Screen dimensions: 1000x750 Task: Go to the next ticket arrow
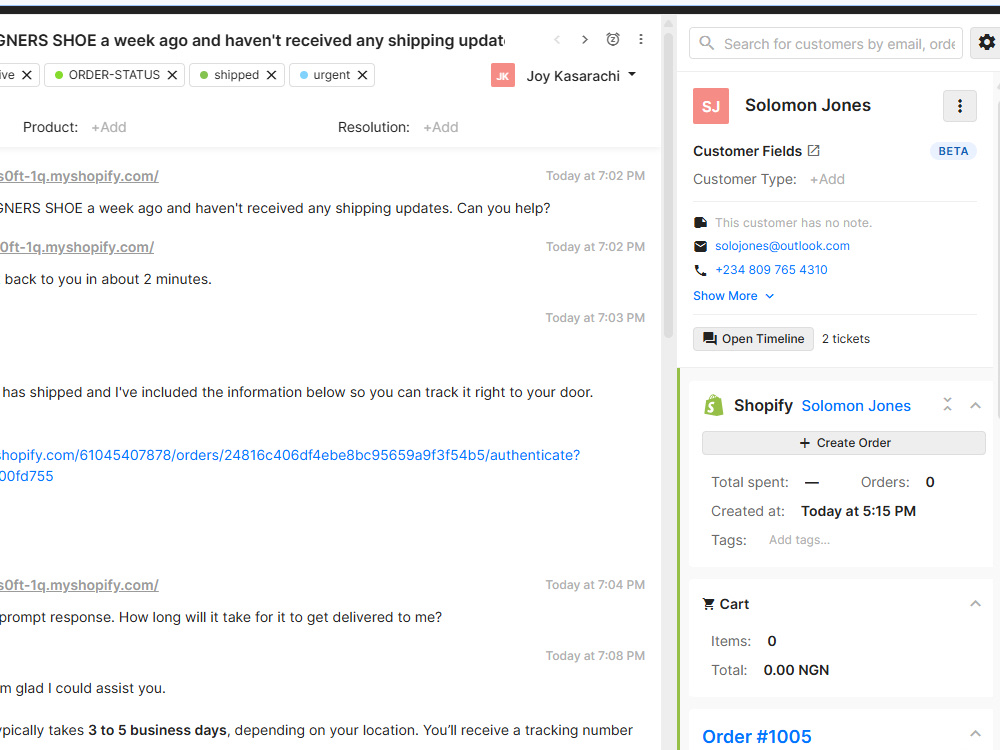tap(585, 40)
